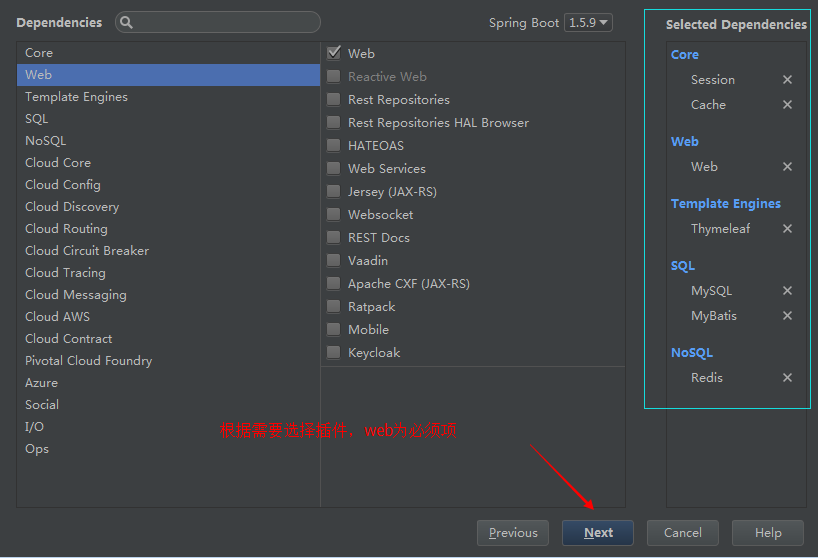
Task: Click the NoSQL heading in Selected Dependencies
Action: (692, 353)
